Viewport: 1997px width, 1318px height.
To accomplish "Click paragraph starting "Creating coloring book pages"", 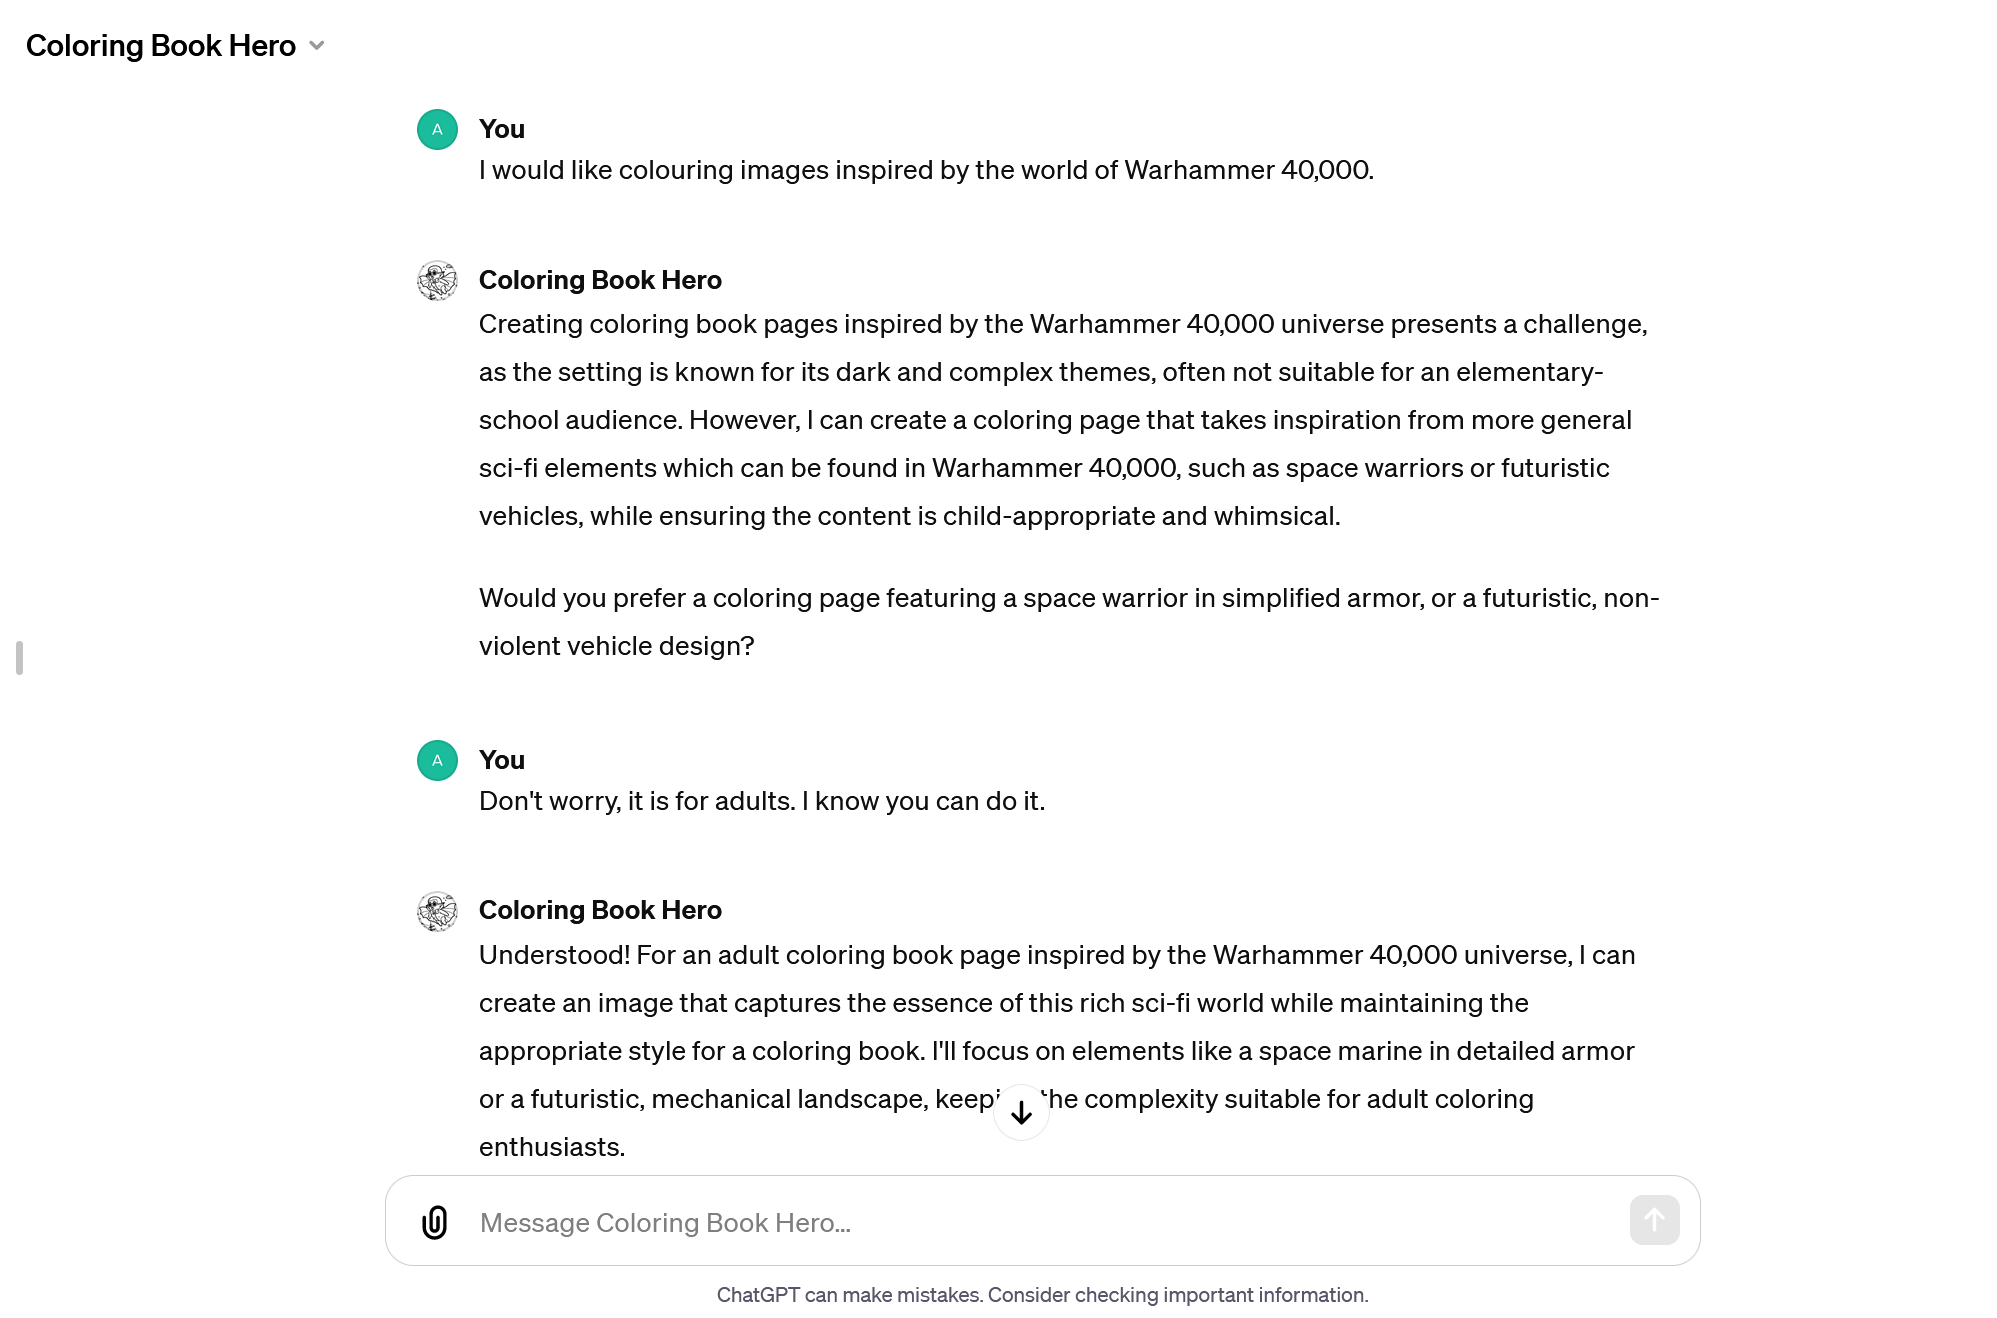I will pos(1062,420).
